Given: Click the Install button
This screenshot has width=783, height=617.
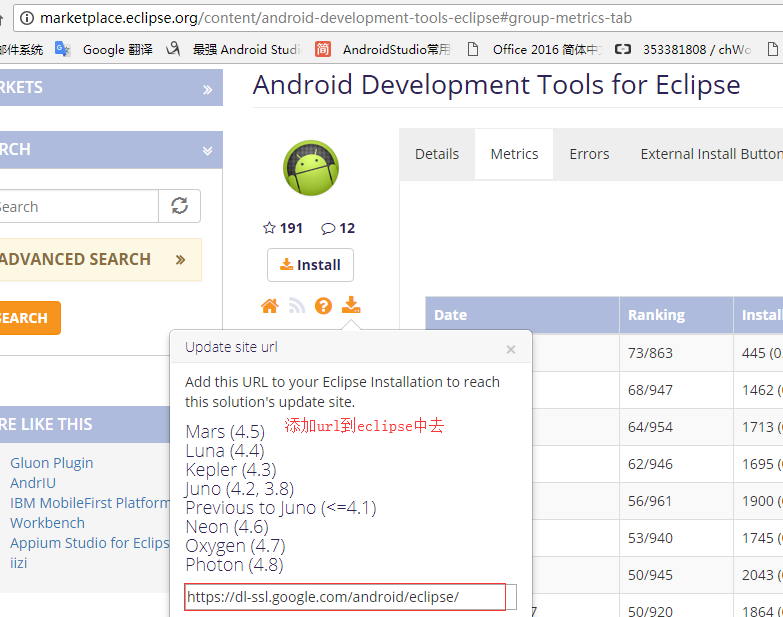Looking at the screenshot, I should [x=310, y=265].
